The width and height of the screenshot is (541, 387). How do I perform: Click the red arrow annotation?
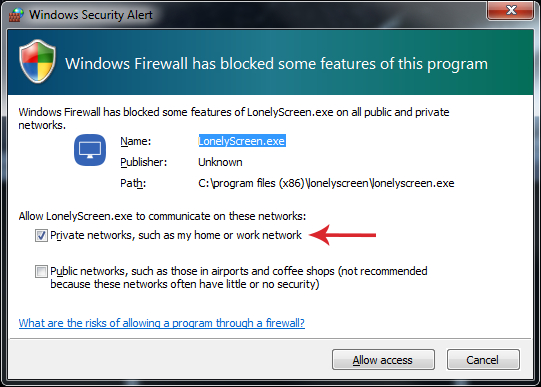pos(343,235)
